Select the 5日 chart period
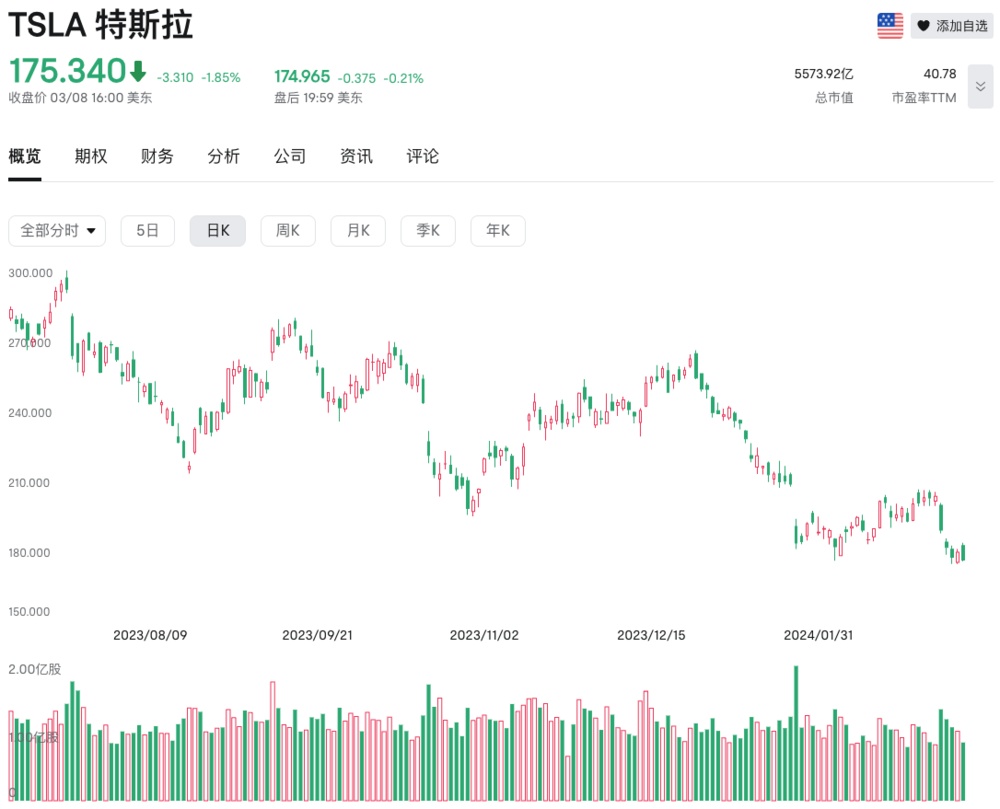The height and width of the screenshot is (809, 1000). (147, 231)
